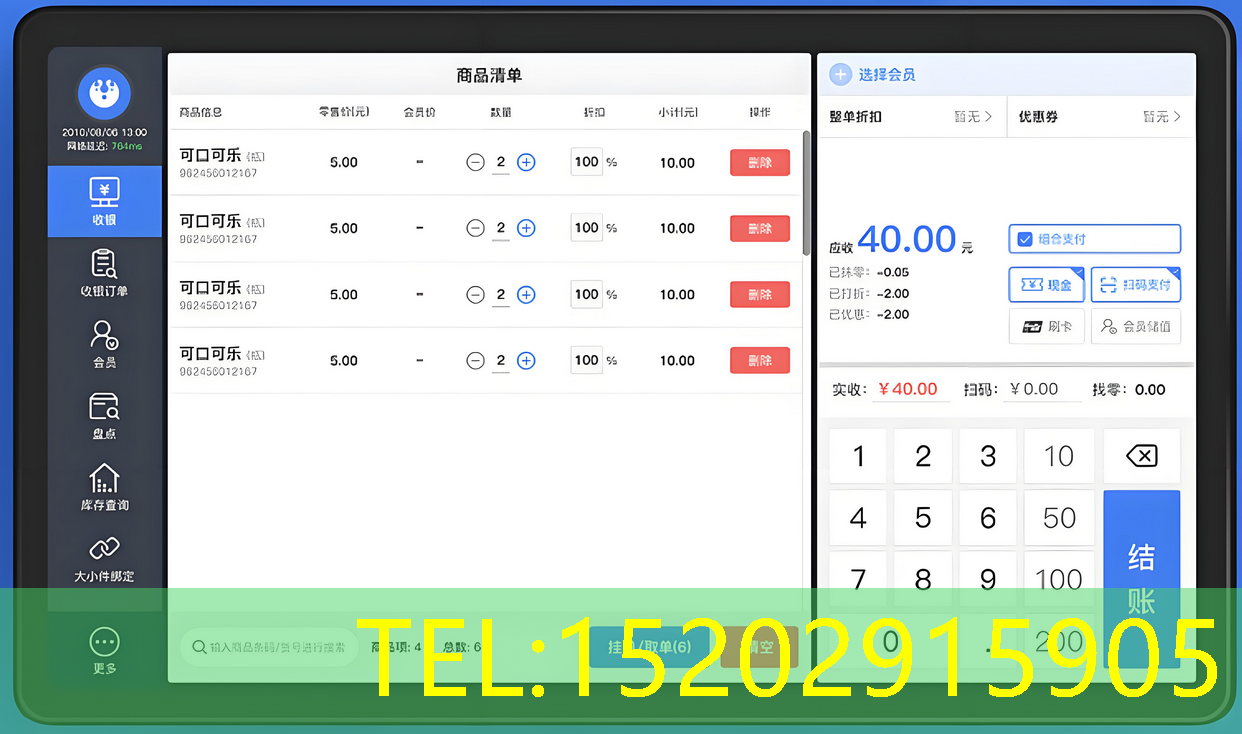Click the product barcode search field

click(270, 647)
